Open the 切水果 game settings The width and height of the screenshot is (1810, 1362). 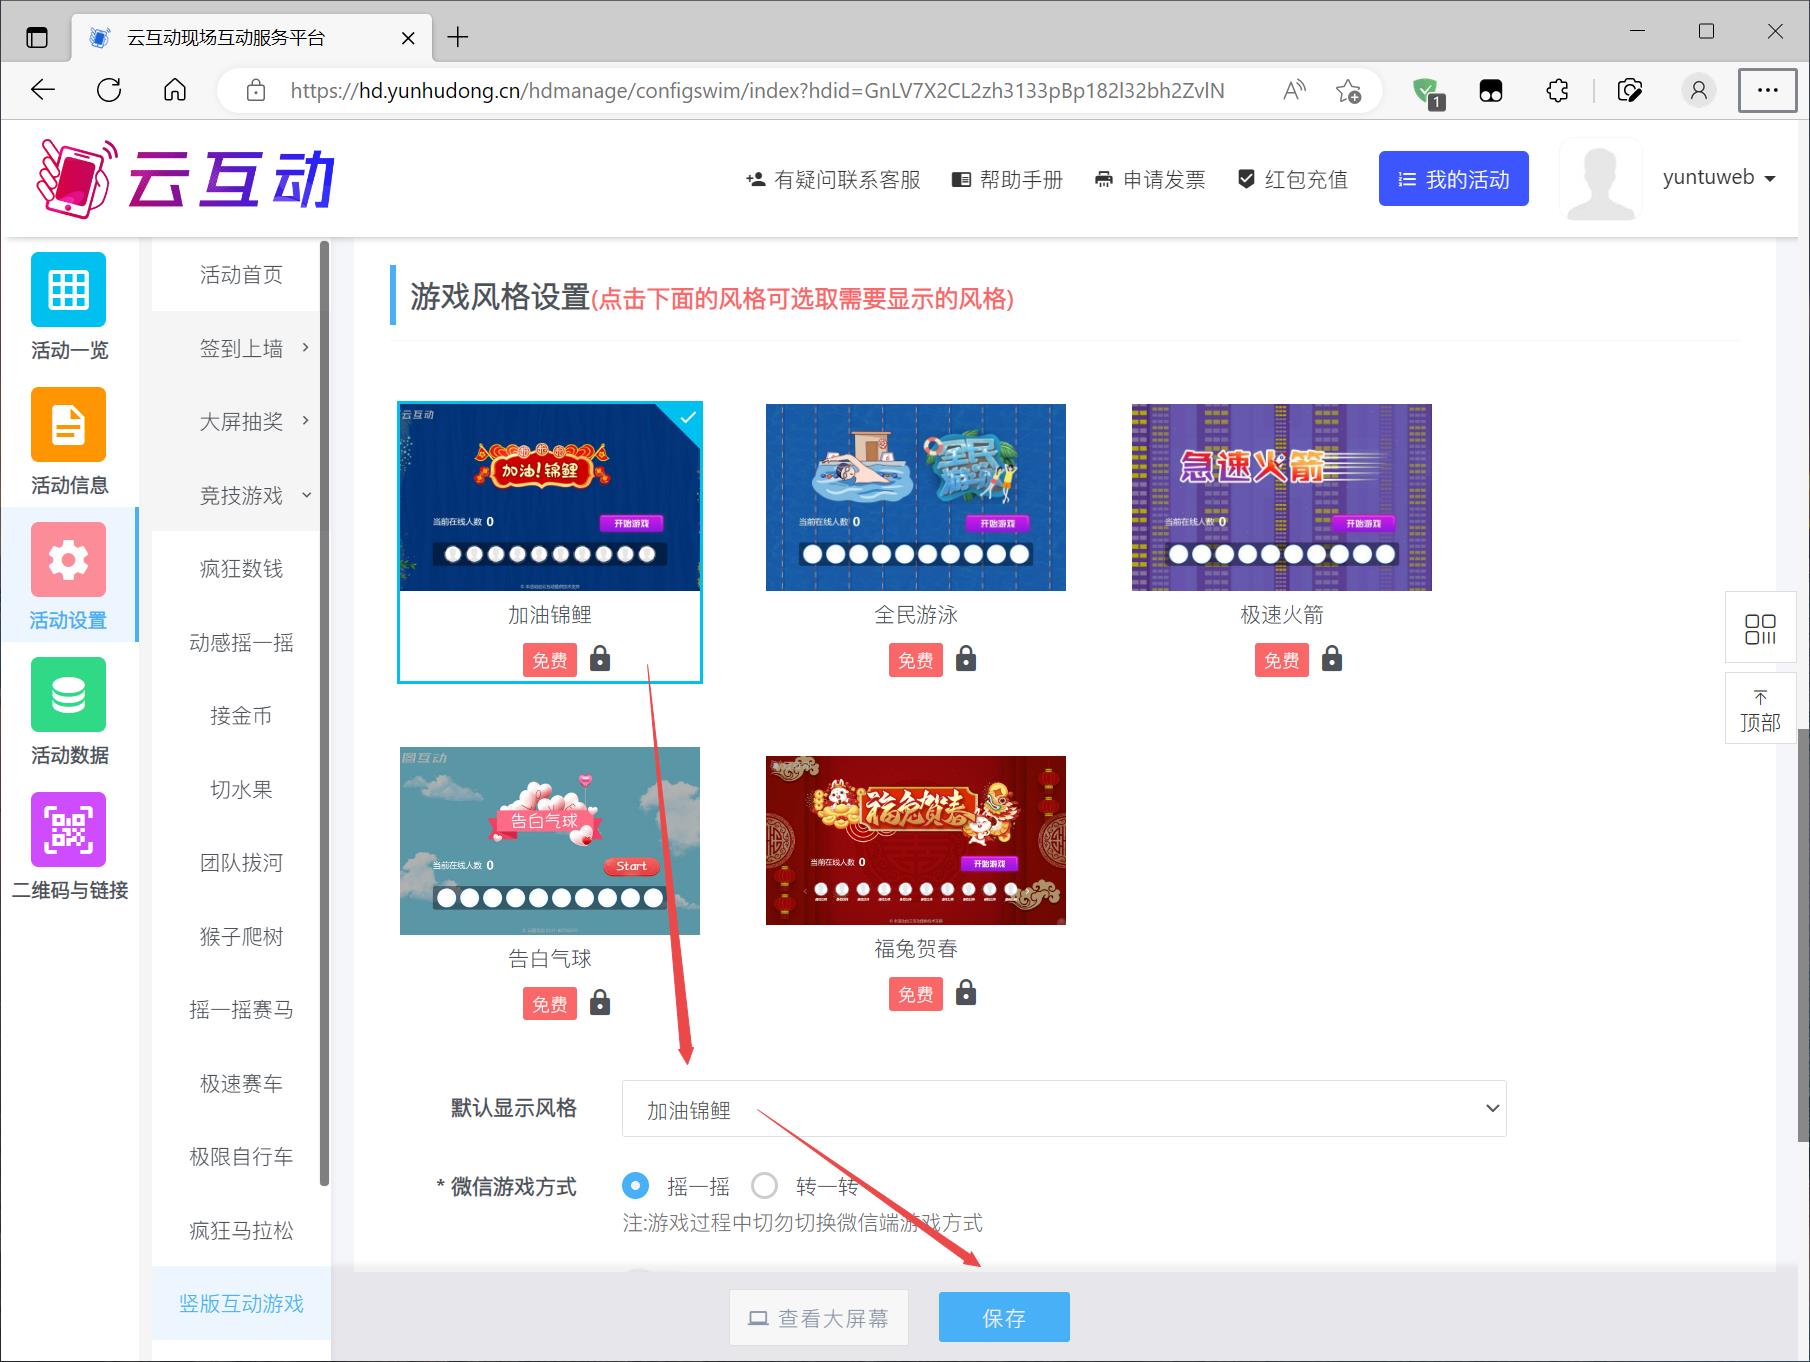click(241, 789)
